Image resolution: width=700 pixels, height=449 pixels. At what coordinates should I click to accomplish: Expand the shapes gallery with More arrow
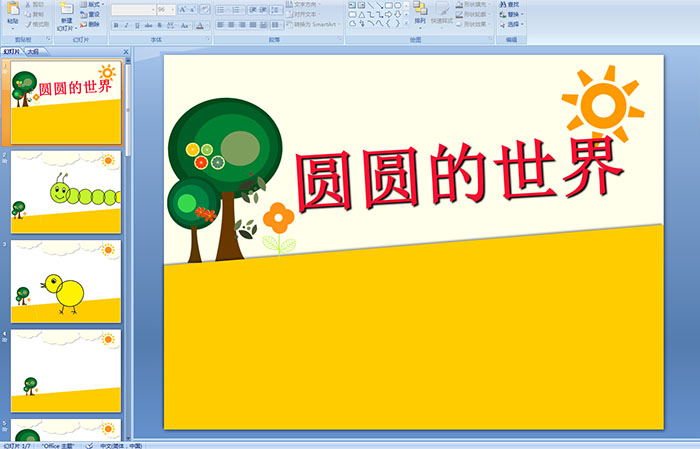point(406,23)
